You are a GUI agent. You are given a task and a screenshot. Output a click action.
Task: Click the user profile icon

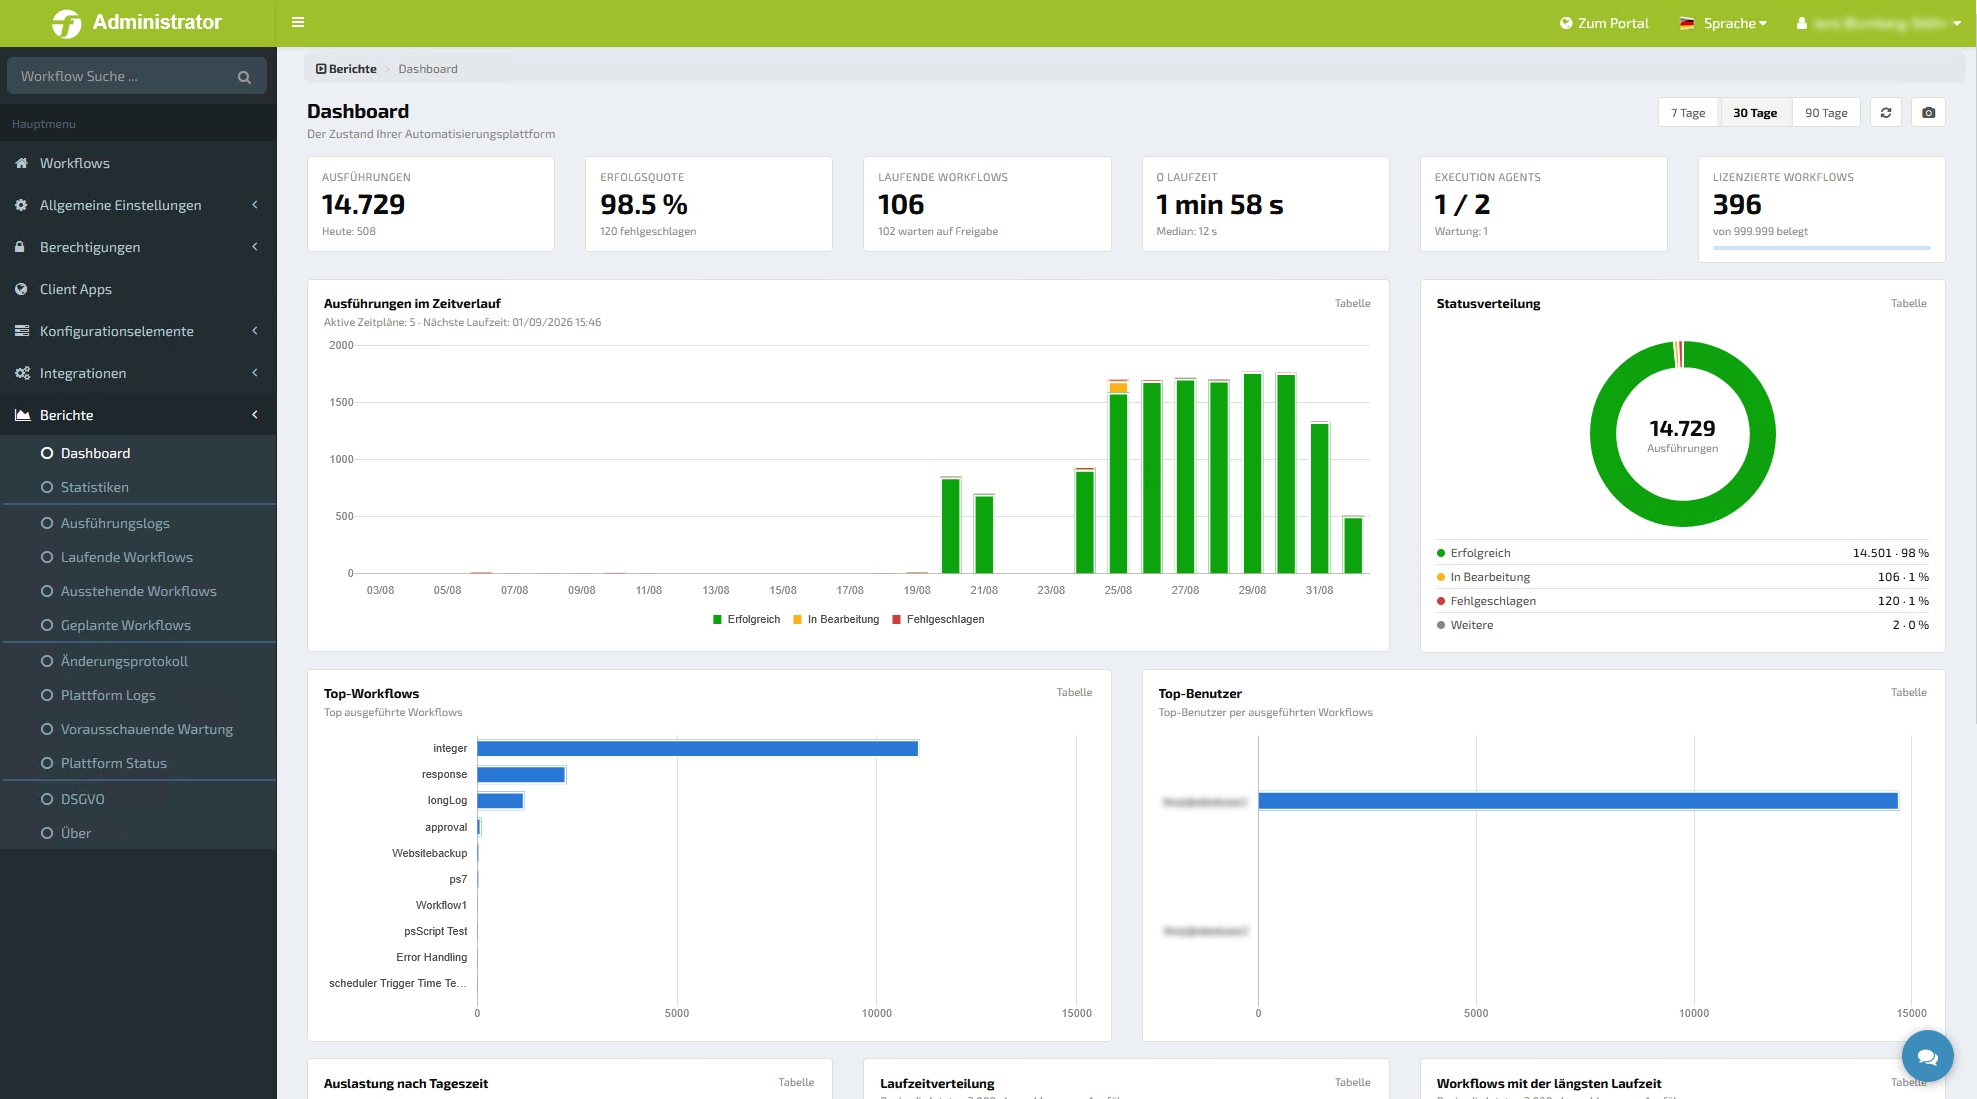click(1802, 23)
